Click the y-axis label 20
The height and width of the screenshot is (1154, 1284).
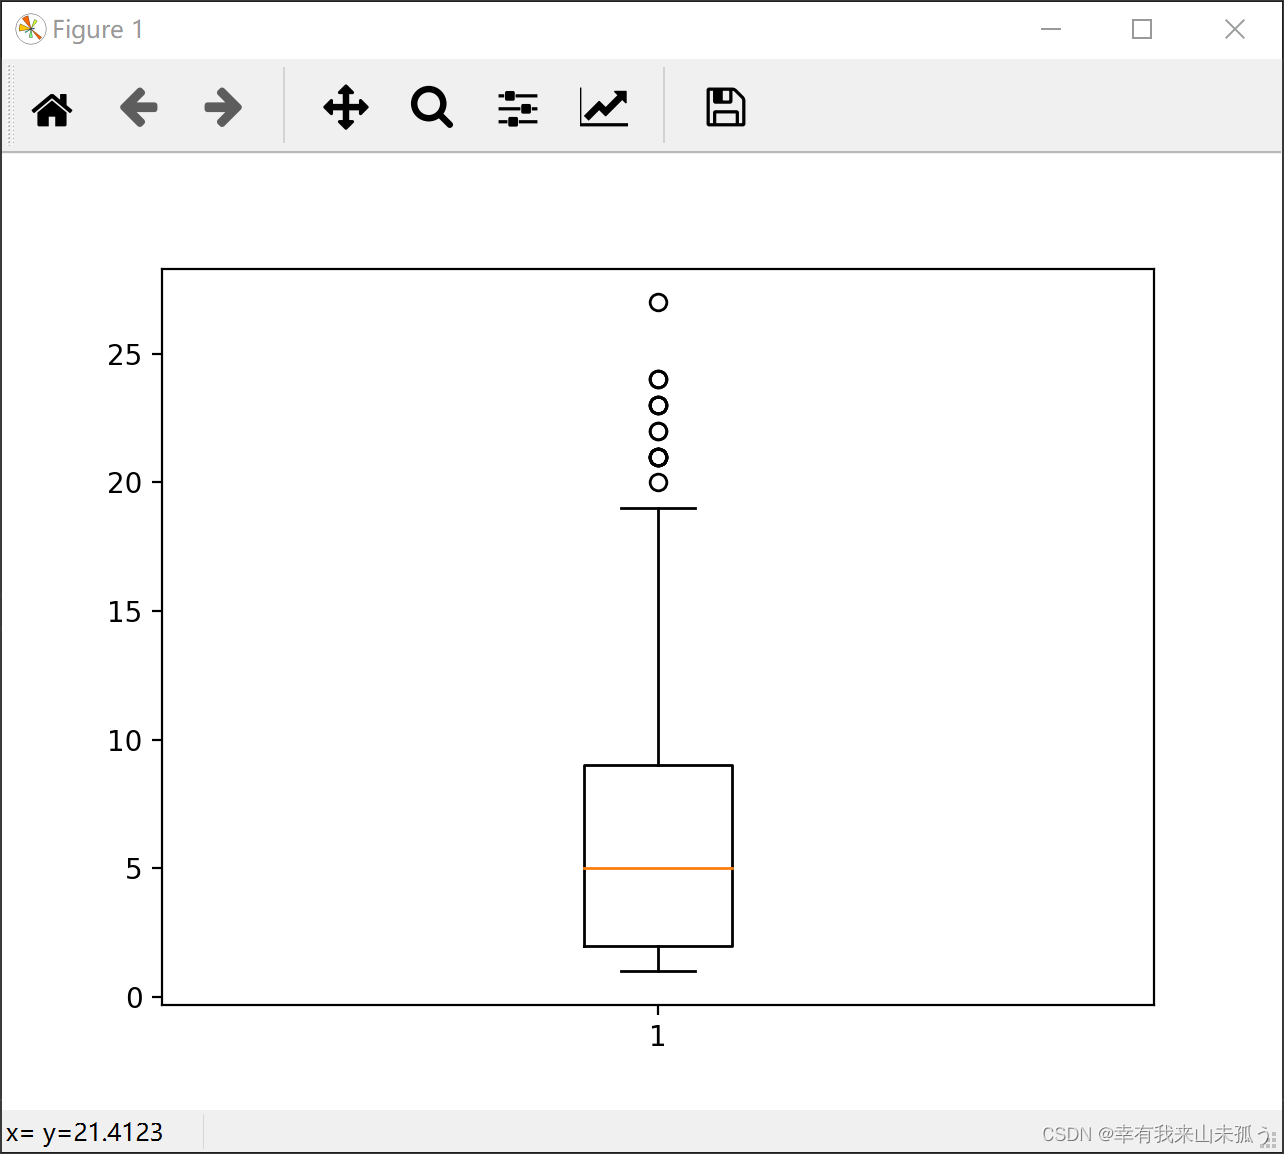[x=125, y=483]
